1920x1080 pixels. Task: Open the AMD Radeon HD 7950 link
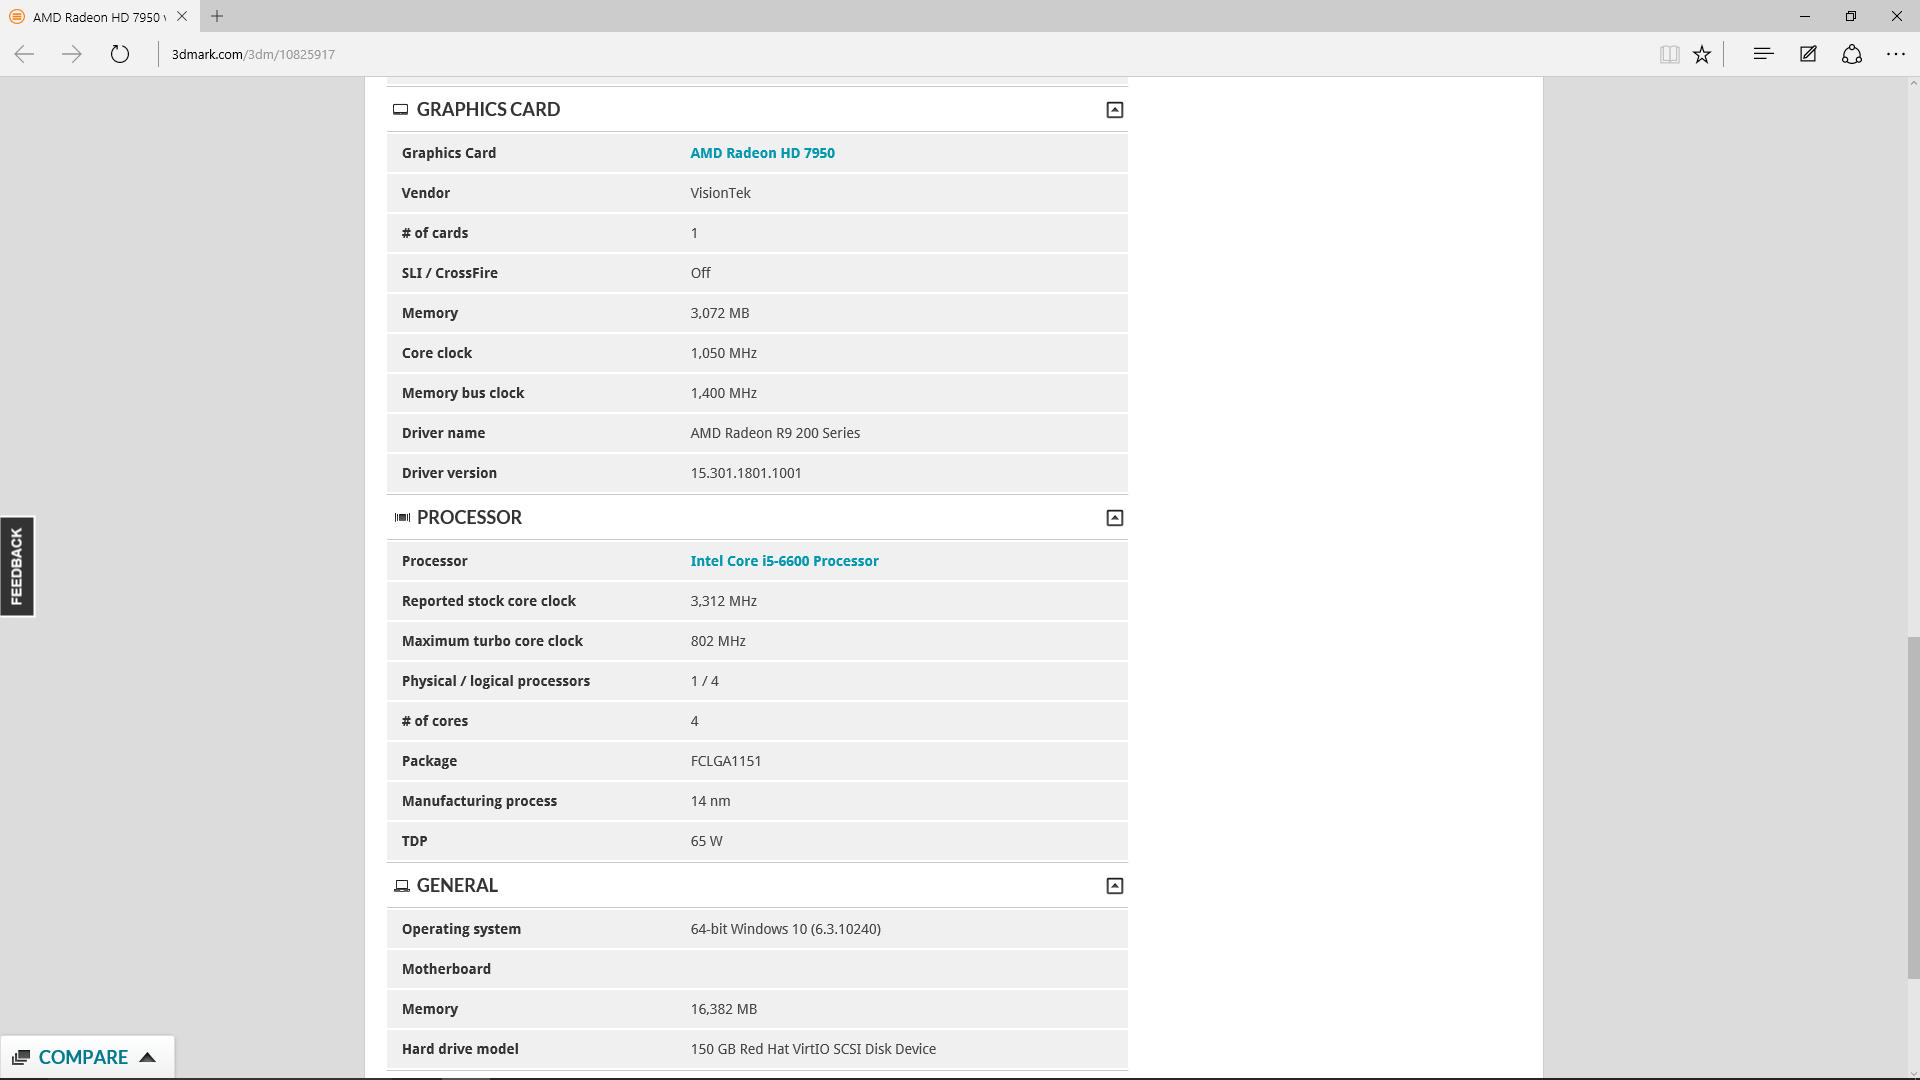(762, 153)
